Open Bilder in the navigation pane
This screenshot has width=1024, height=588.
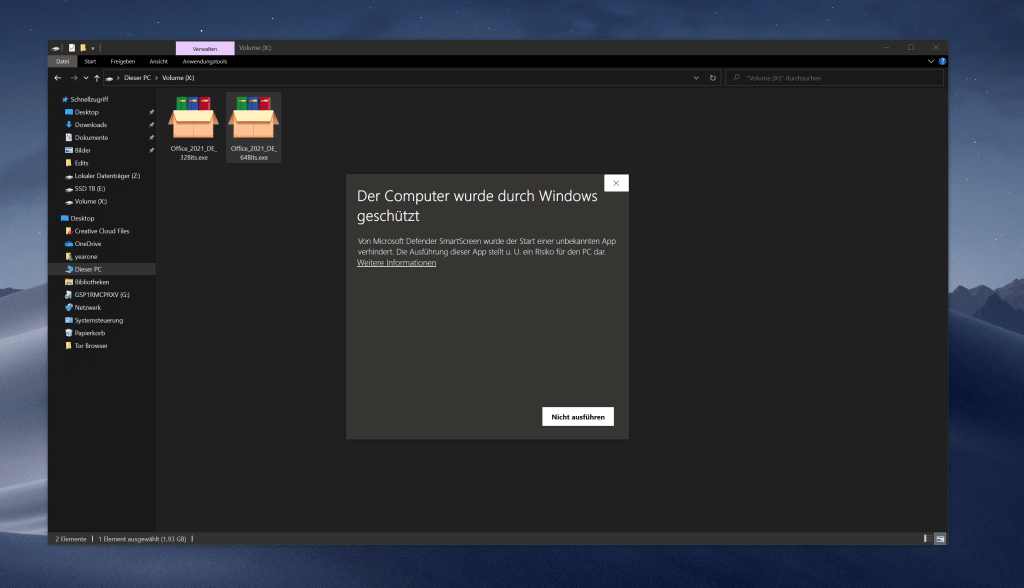82,150
